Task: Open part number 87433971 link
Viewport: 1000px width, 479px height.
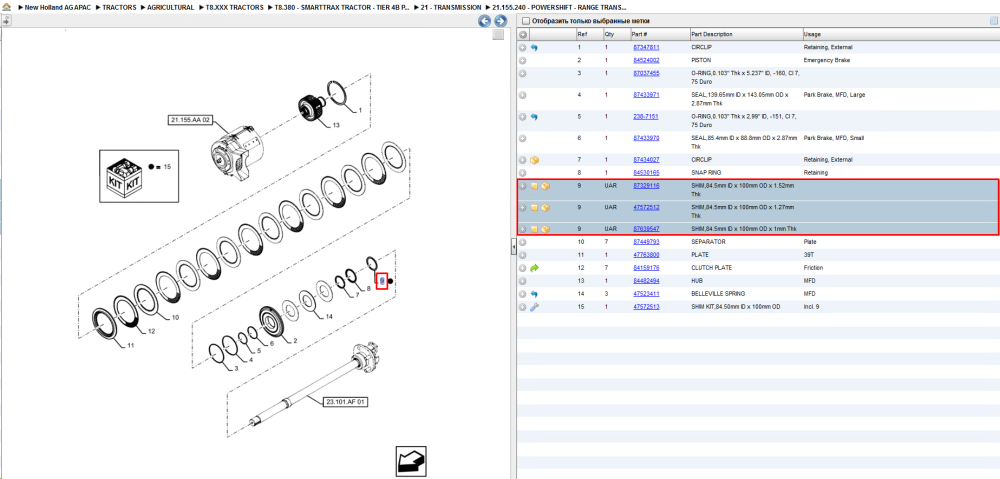Action: (646, 95)
